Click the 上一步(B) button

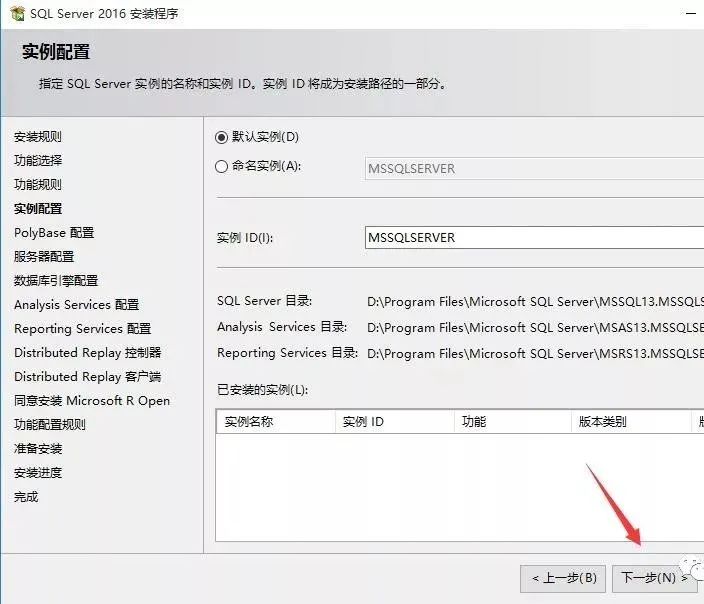[x=563, y=578]
